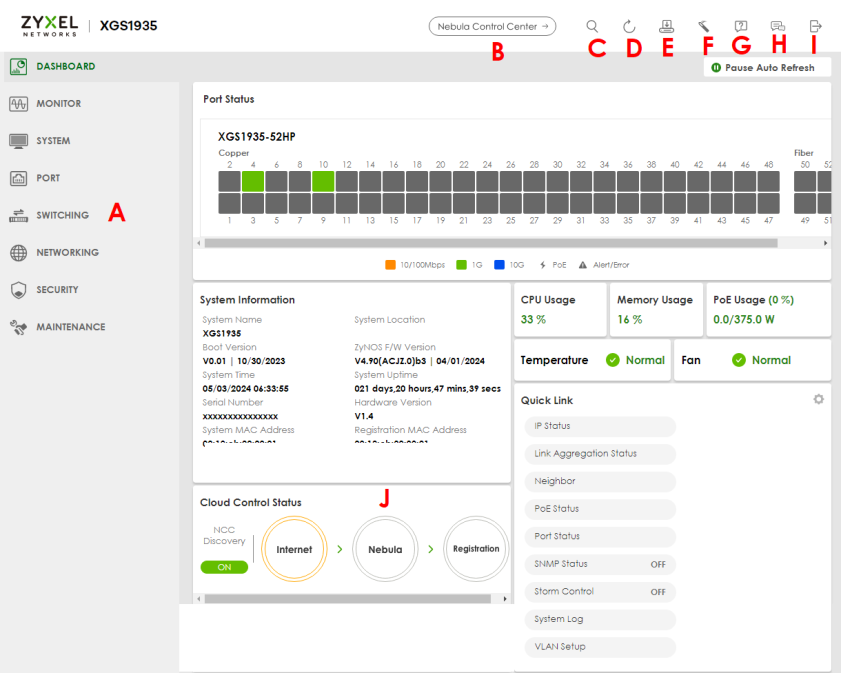
Task: Click the green 1G legend swatch
Action: point(461,265)
